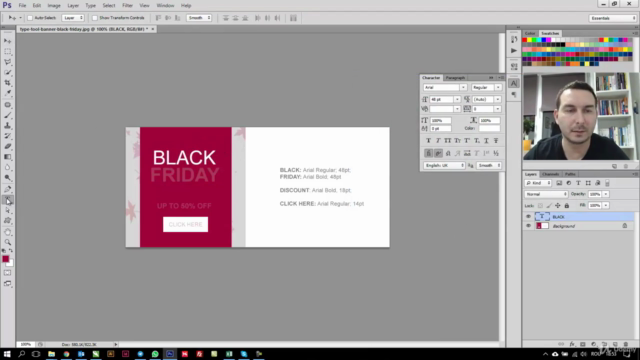Click the Quick Mask mode icon
Viewport: 640px width, 360px height.
(x=8, y=273)
